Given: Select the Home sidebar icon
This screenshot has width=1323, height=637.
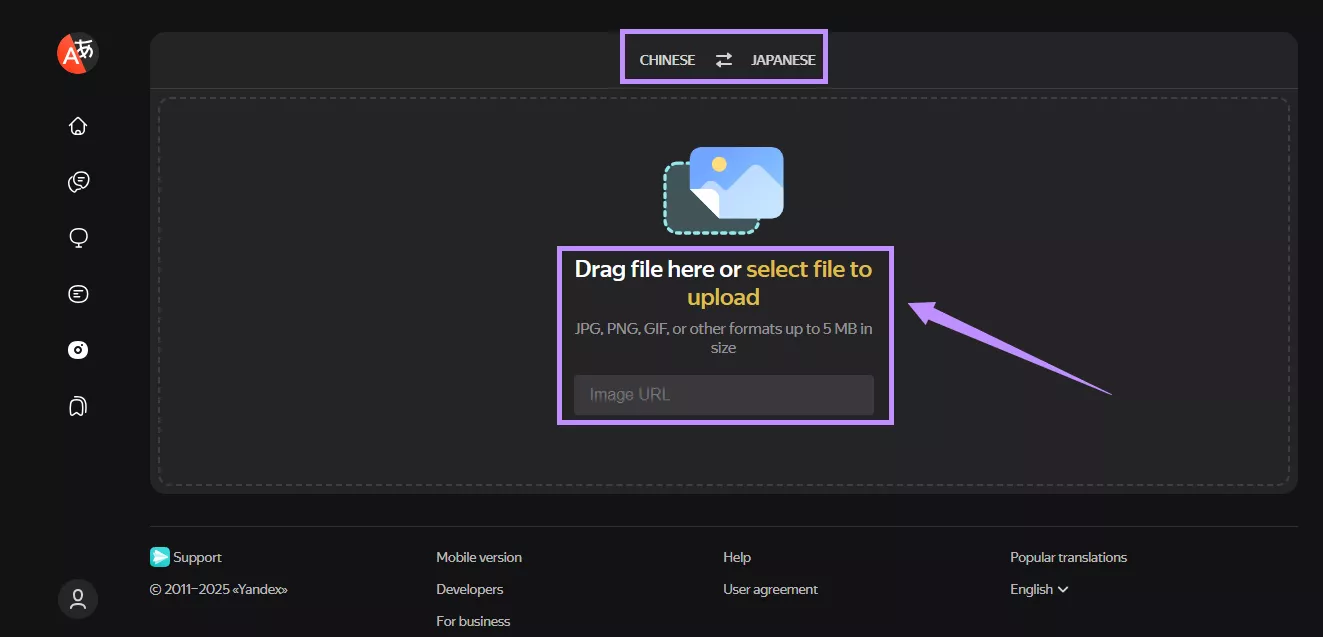Looking at the screenshot, I should (77, 125).
